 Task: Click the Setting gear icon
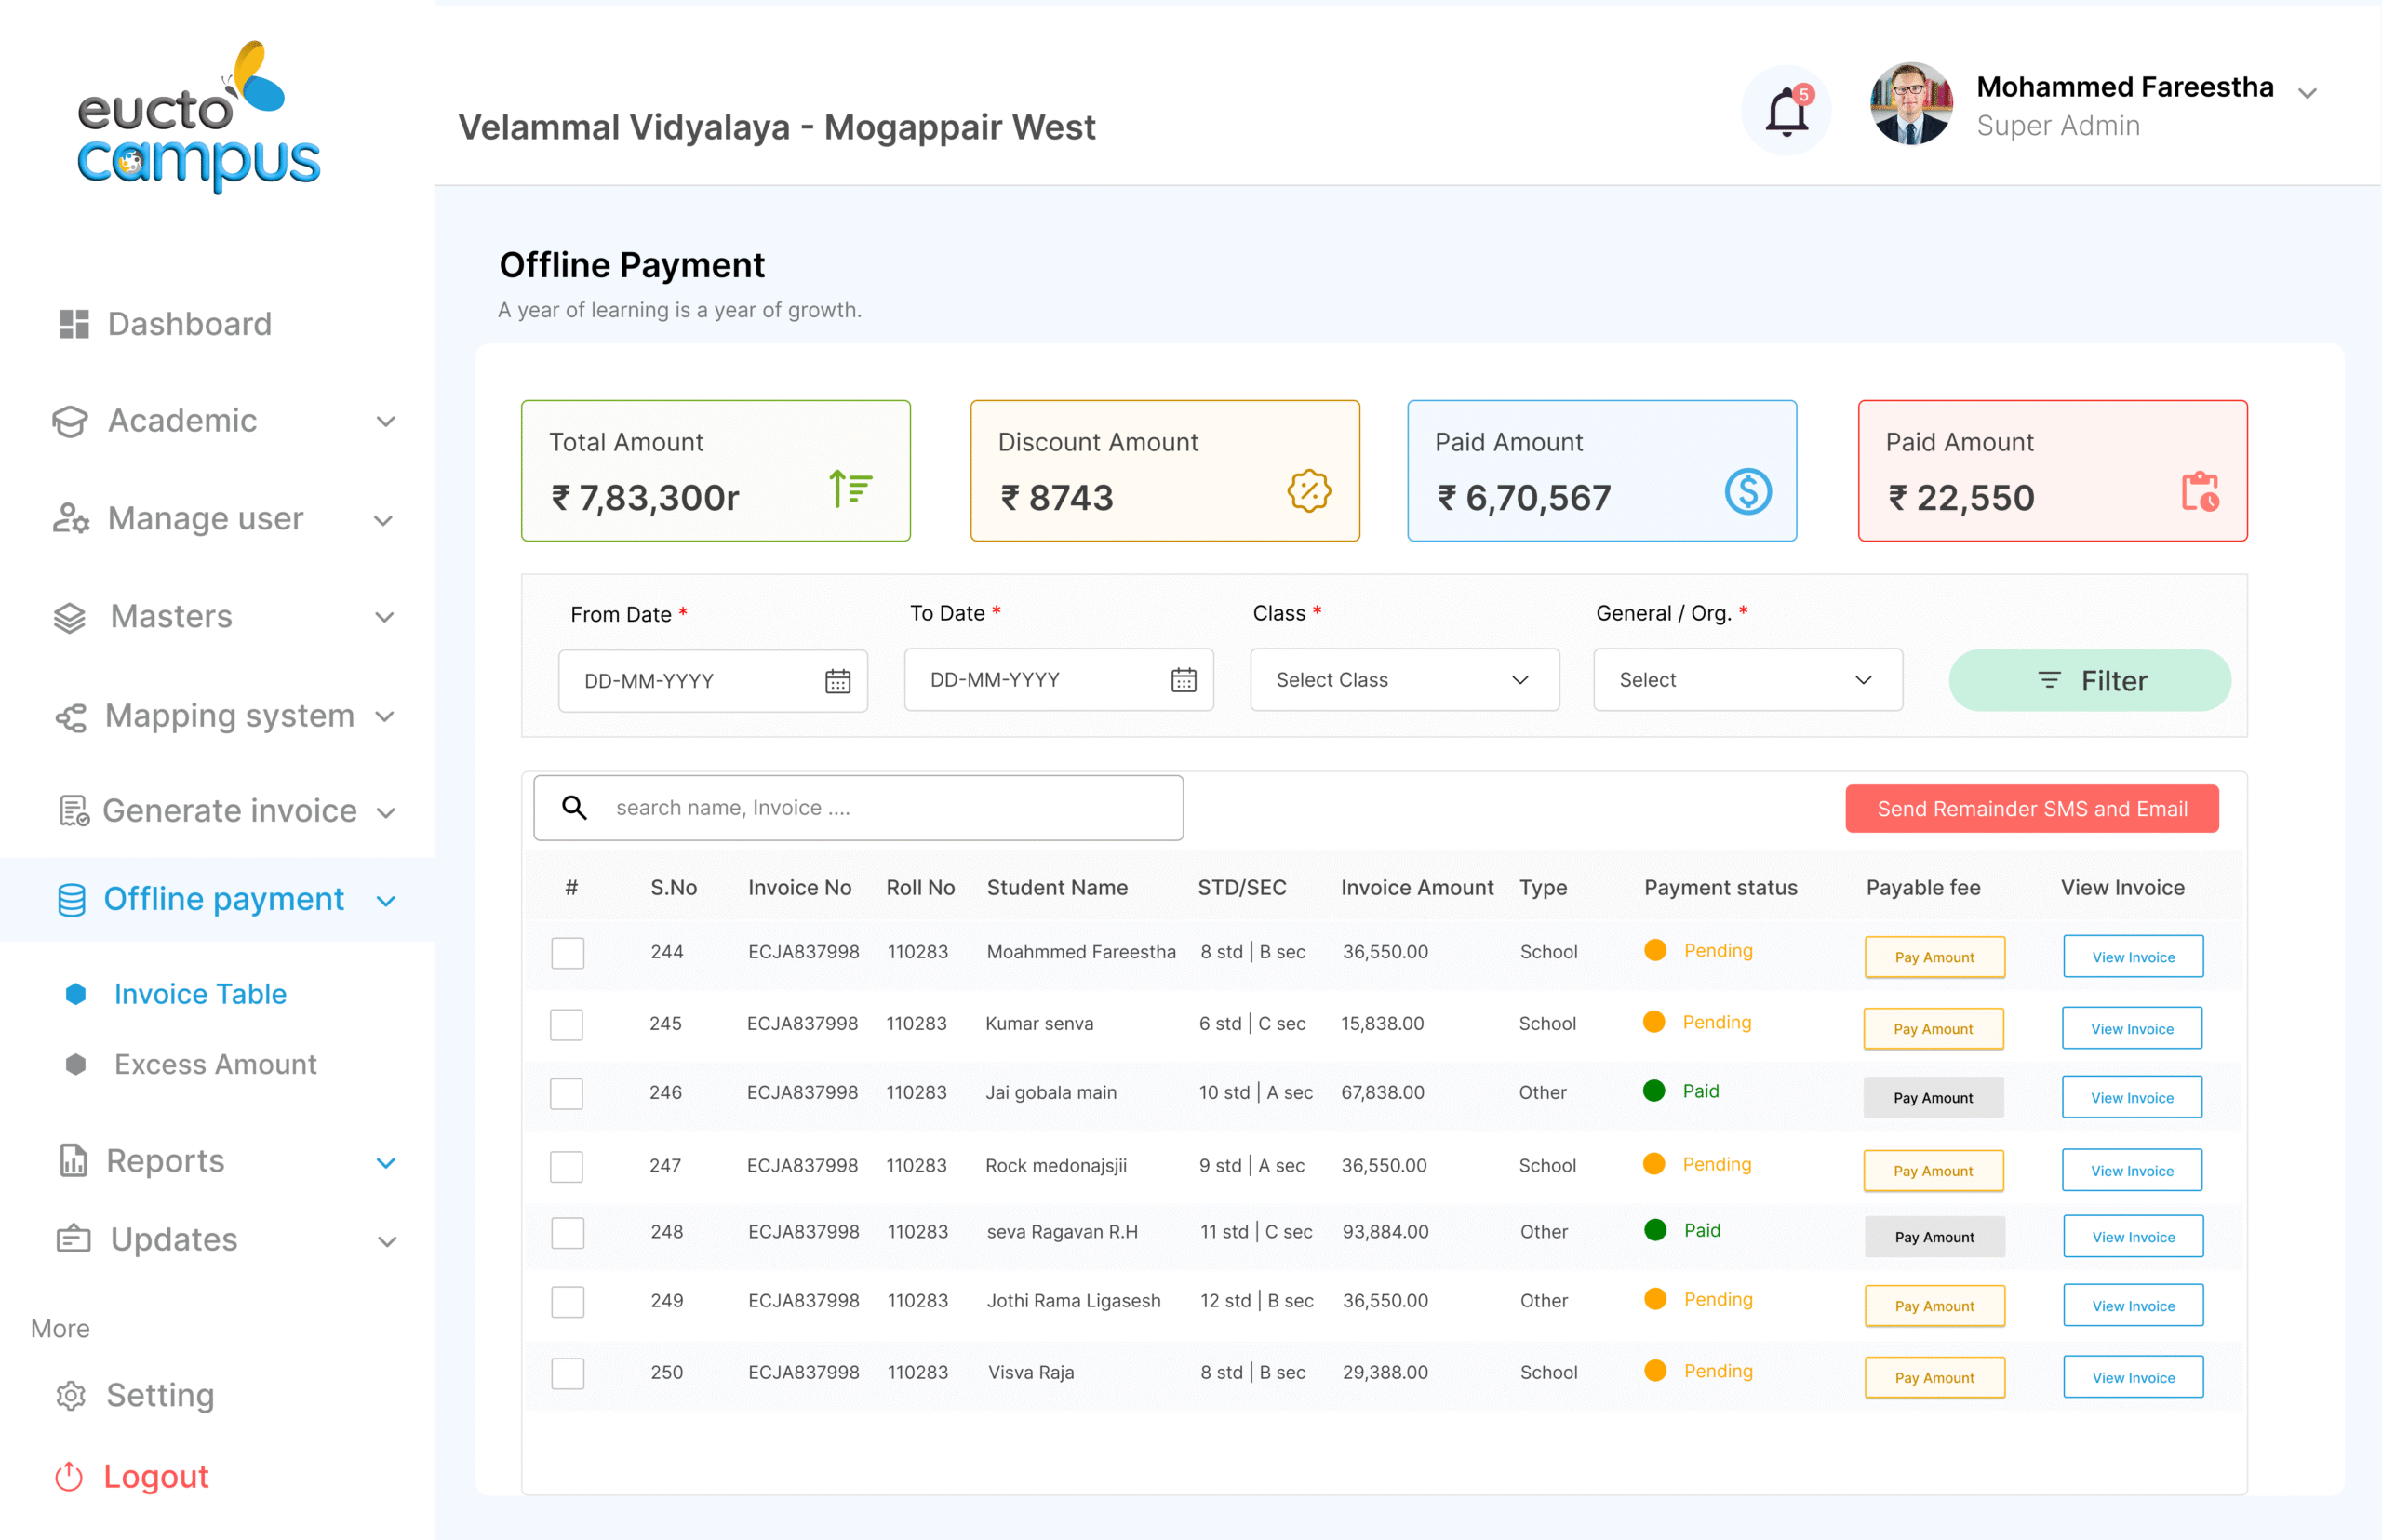[71, 1395]
